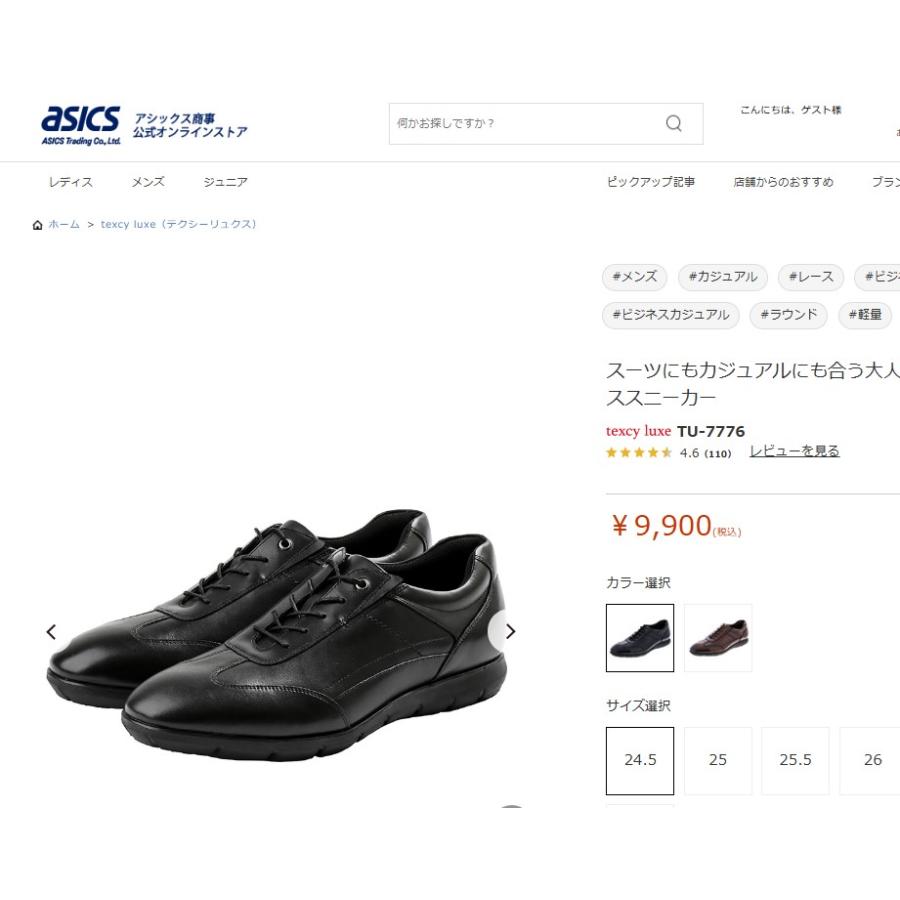The image size is (900, 900).
Task: Show the next product image arrow
Action: tap(510, 631)
